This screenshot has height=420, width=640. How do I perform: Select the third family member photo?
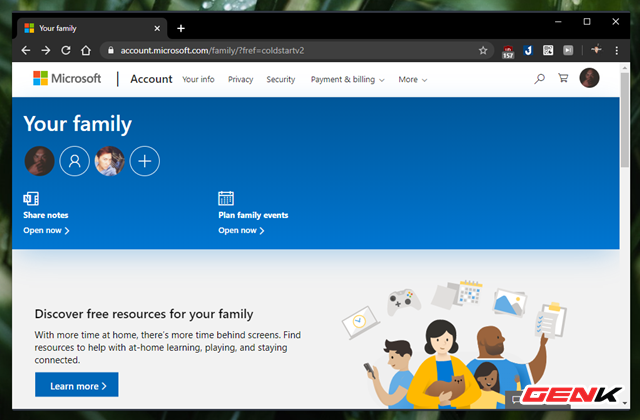click(109, 161)
